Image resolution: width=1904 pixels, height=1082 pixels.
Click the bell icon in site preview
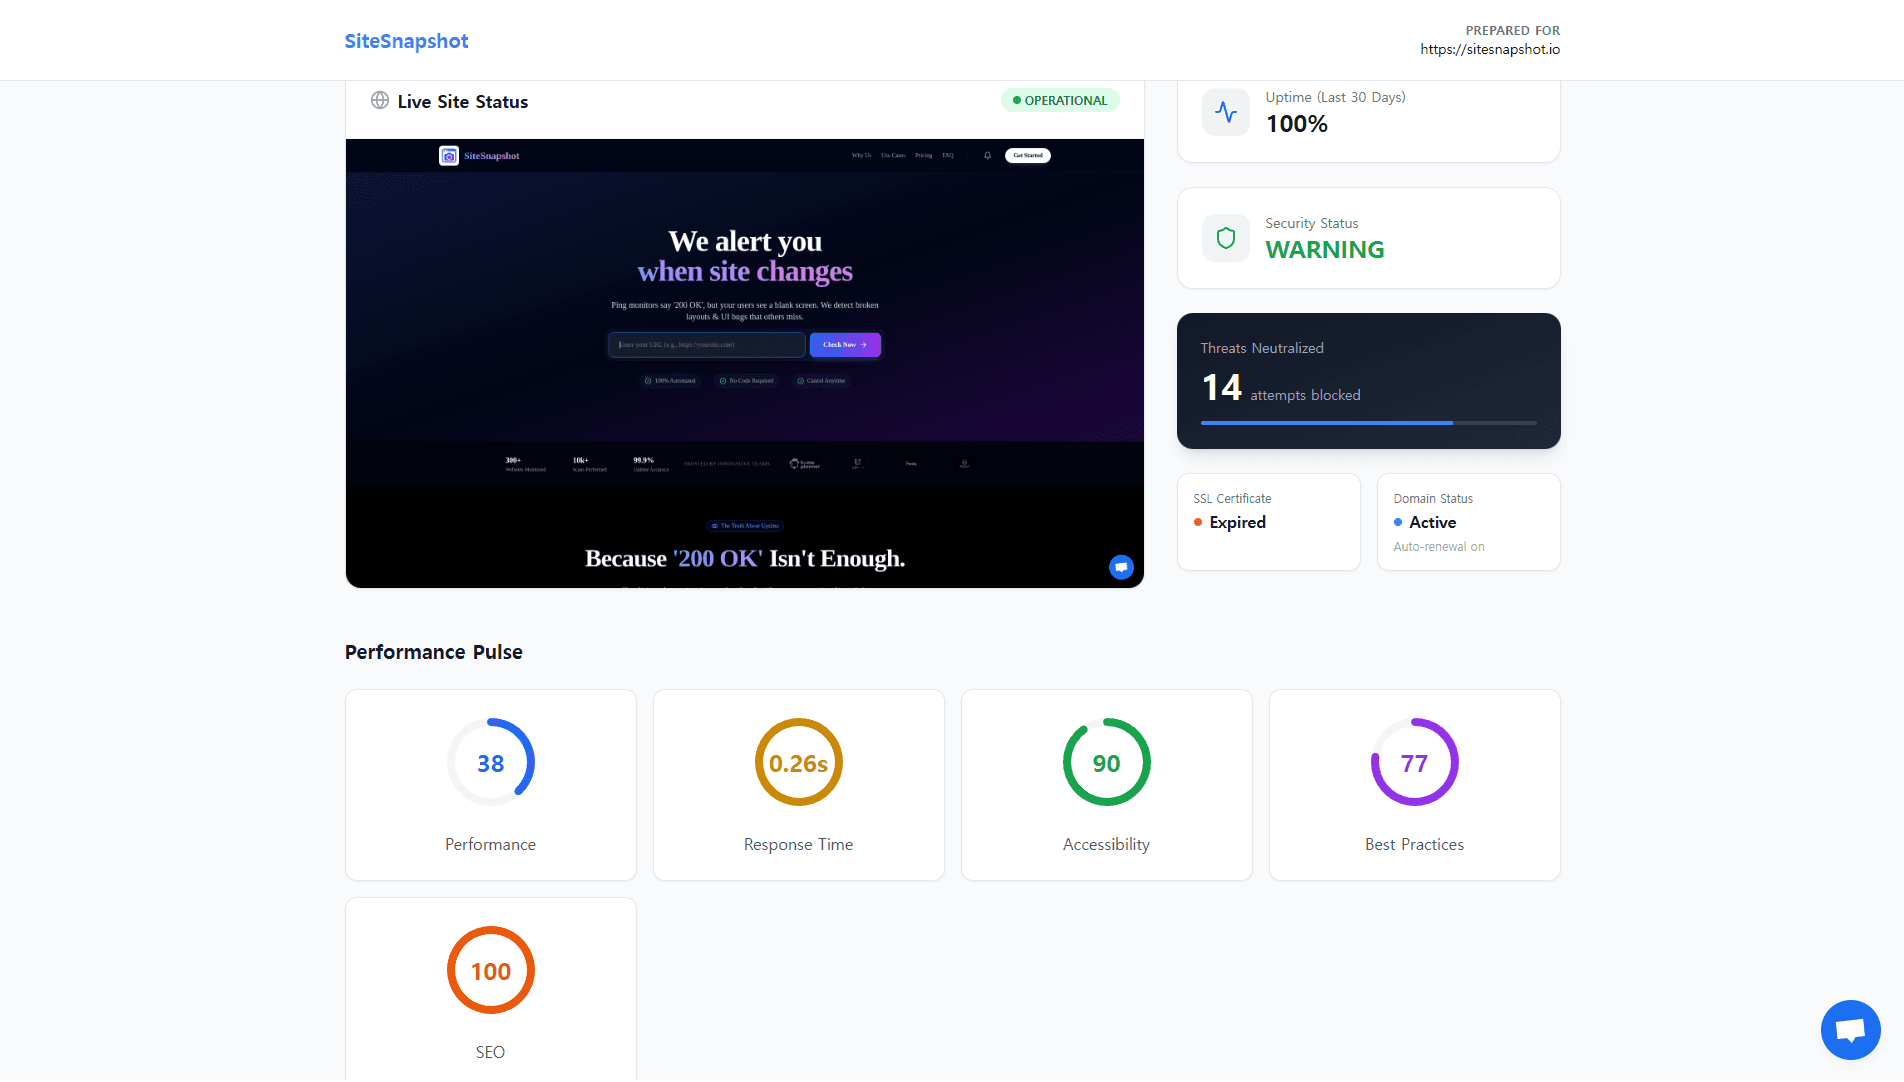[x=987, y=156]
